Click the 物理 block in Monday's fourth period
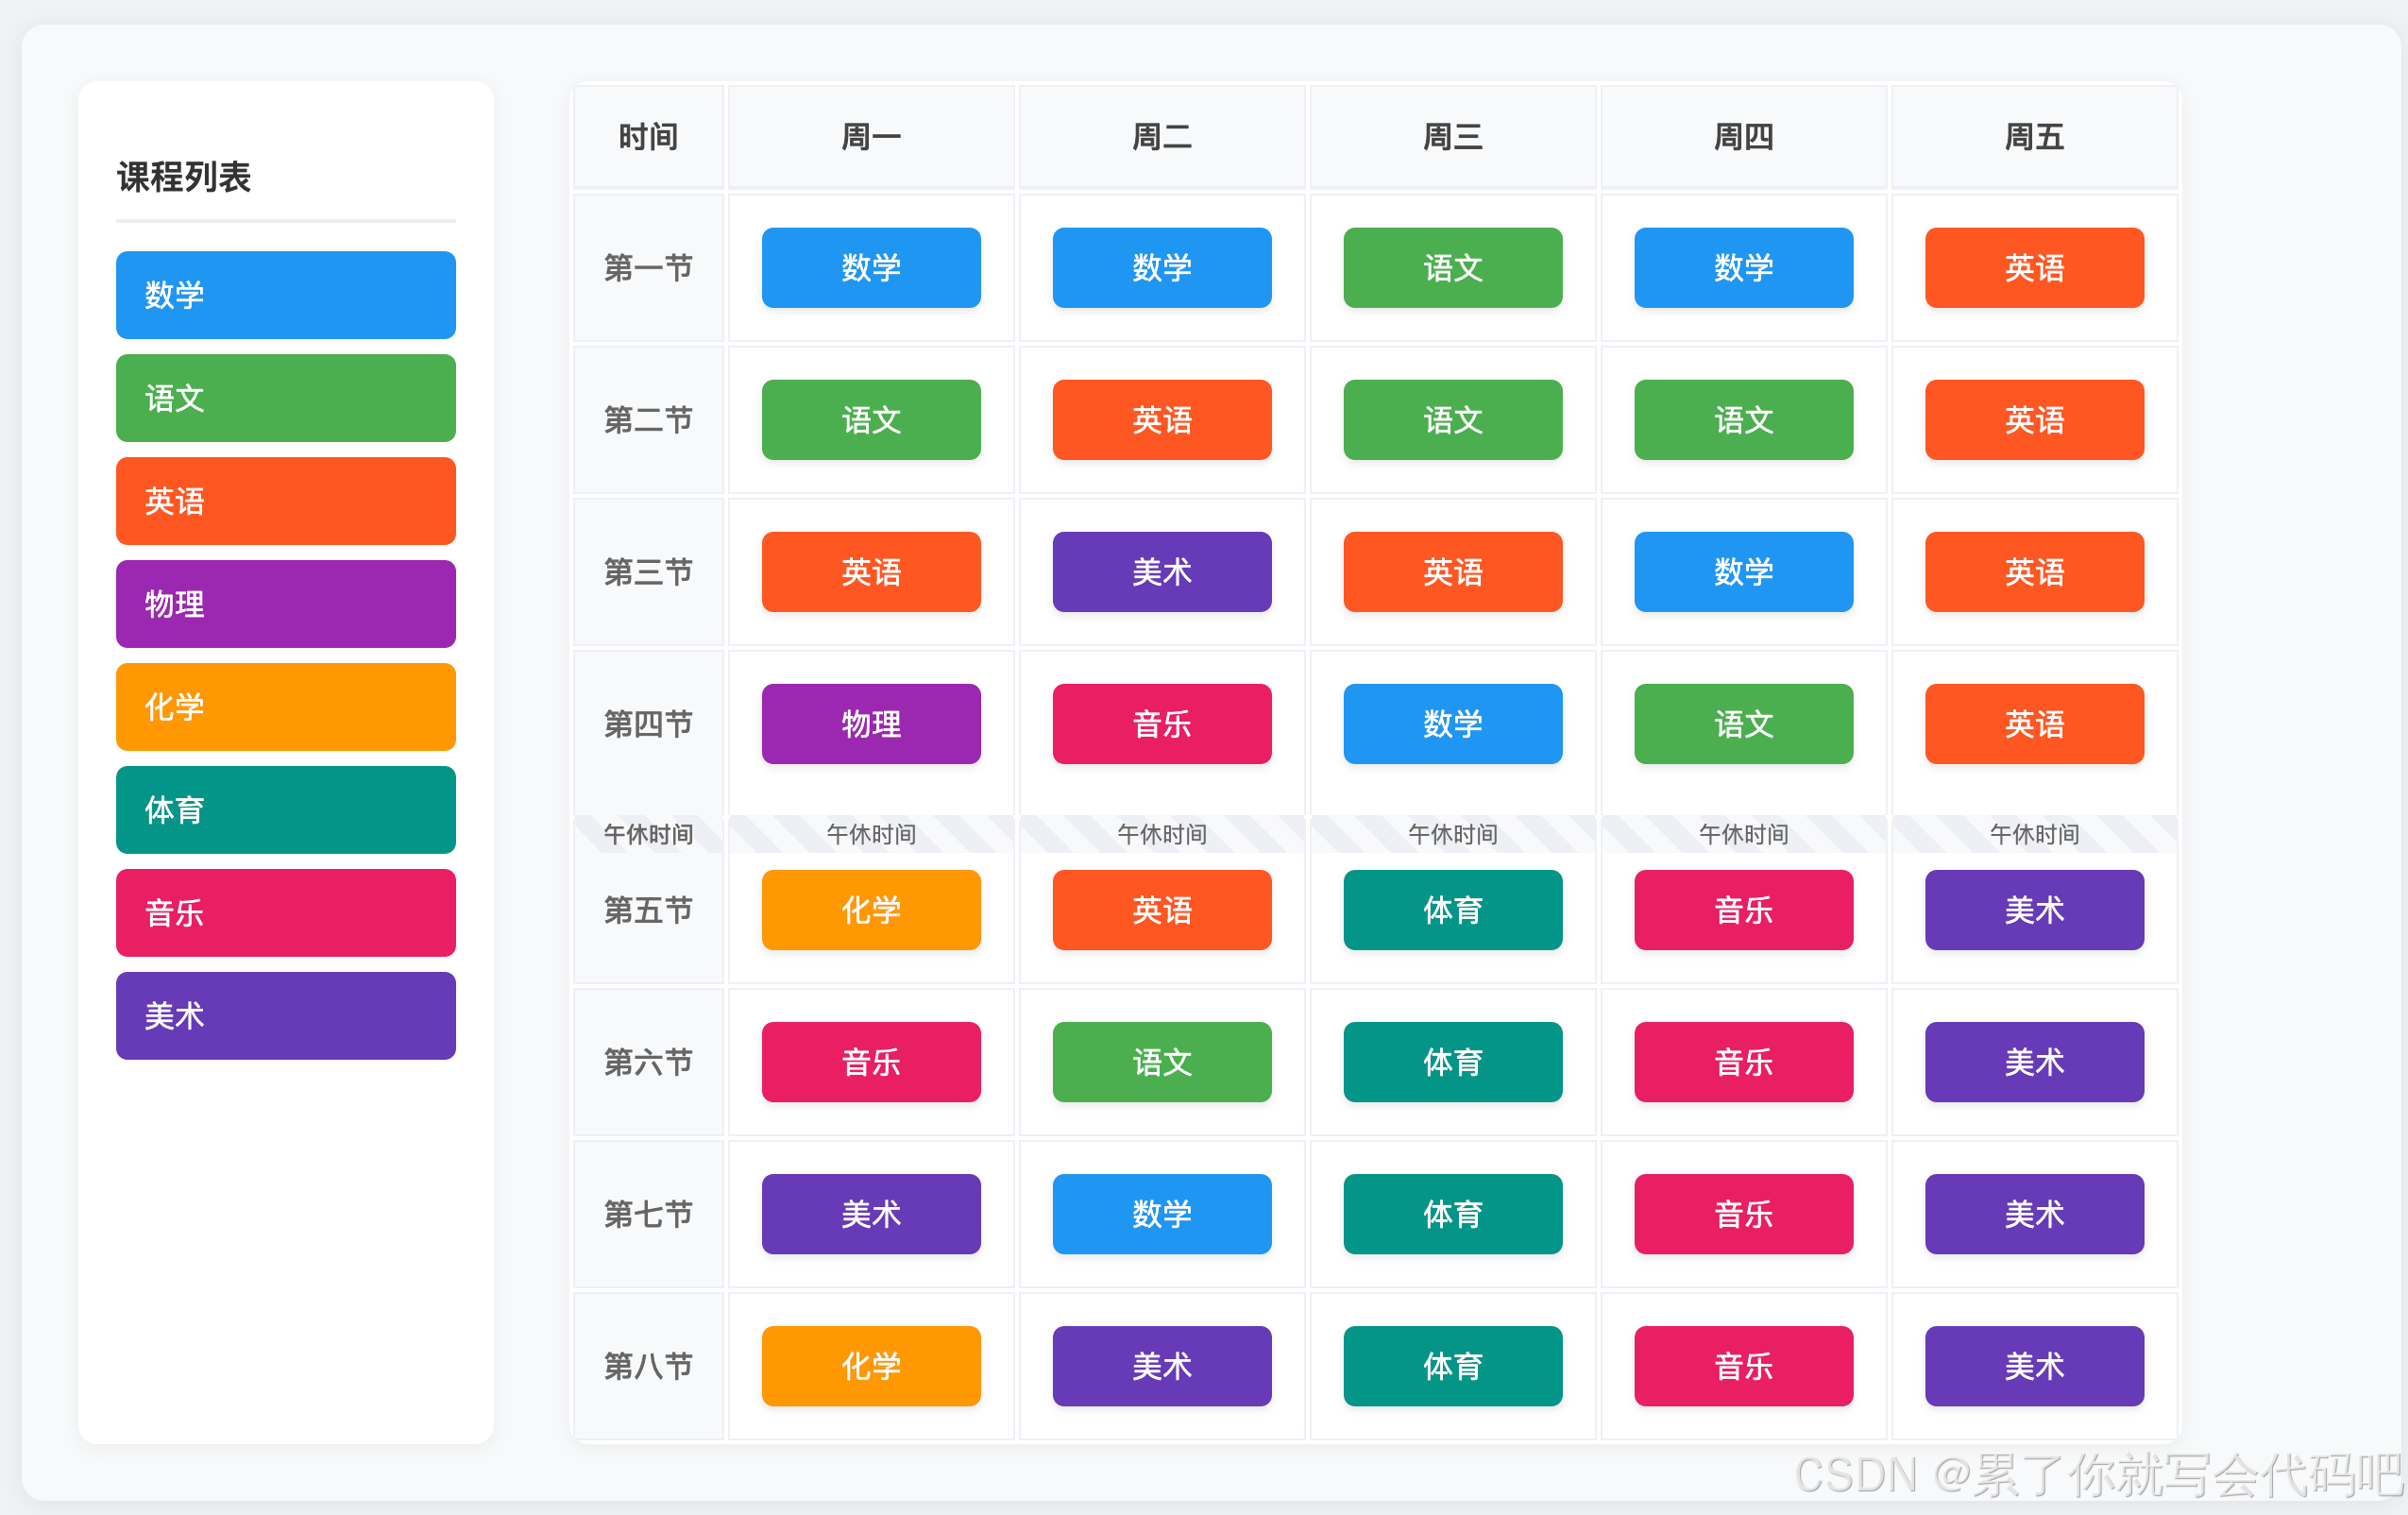Screen dimensions: 2408x1515 click(x=871, y=724)
